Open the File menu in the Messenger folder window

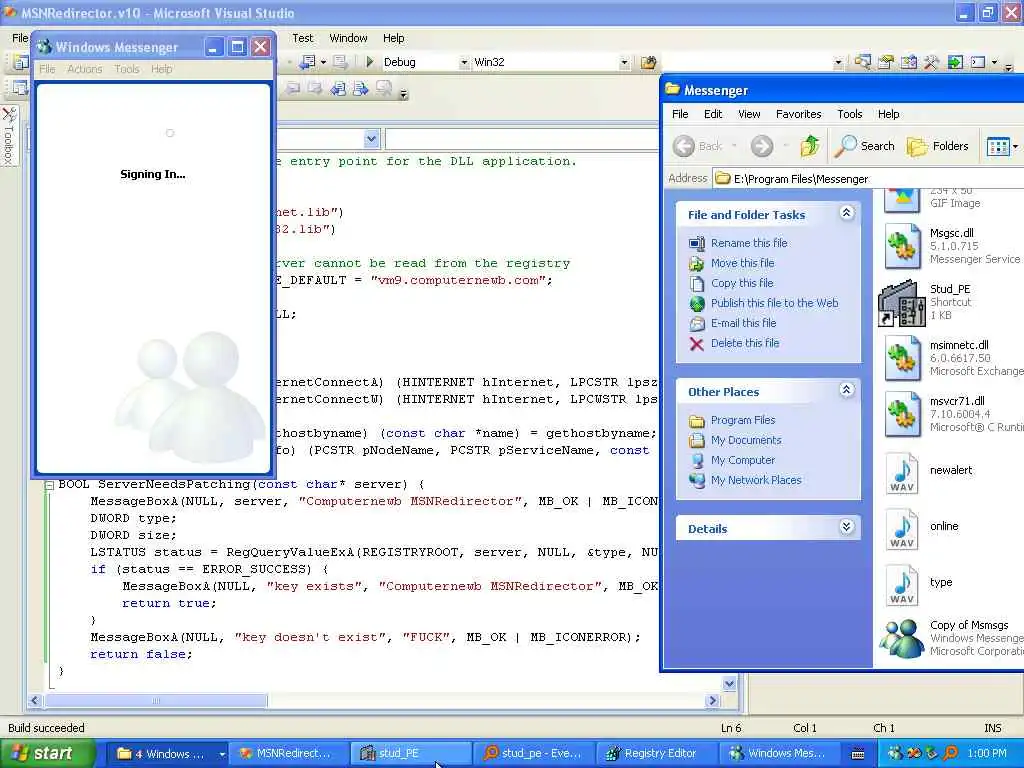point(680,114)
